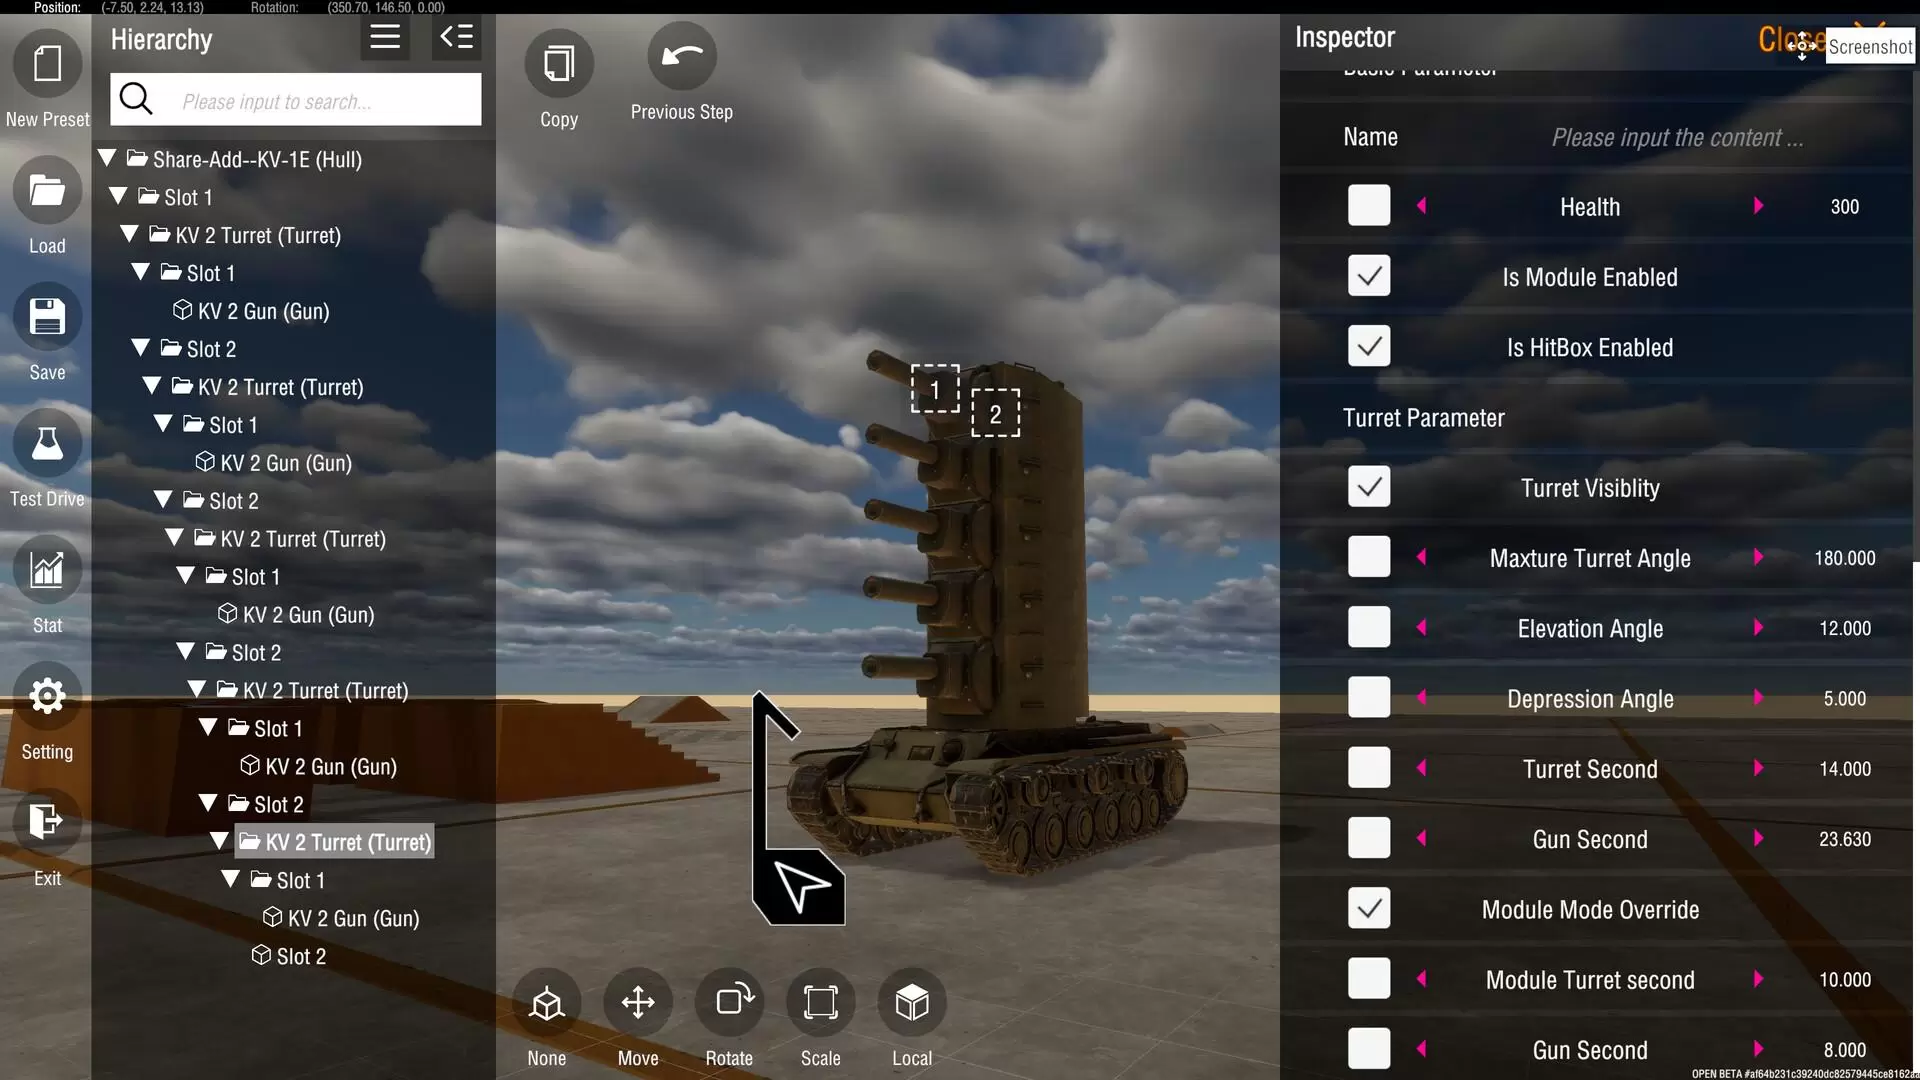Image resolution: width=1920 pixels, height=1080 pixels.
Task: Click the Exit button
Action: pos(47,823)
